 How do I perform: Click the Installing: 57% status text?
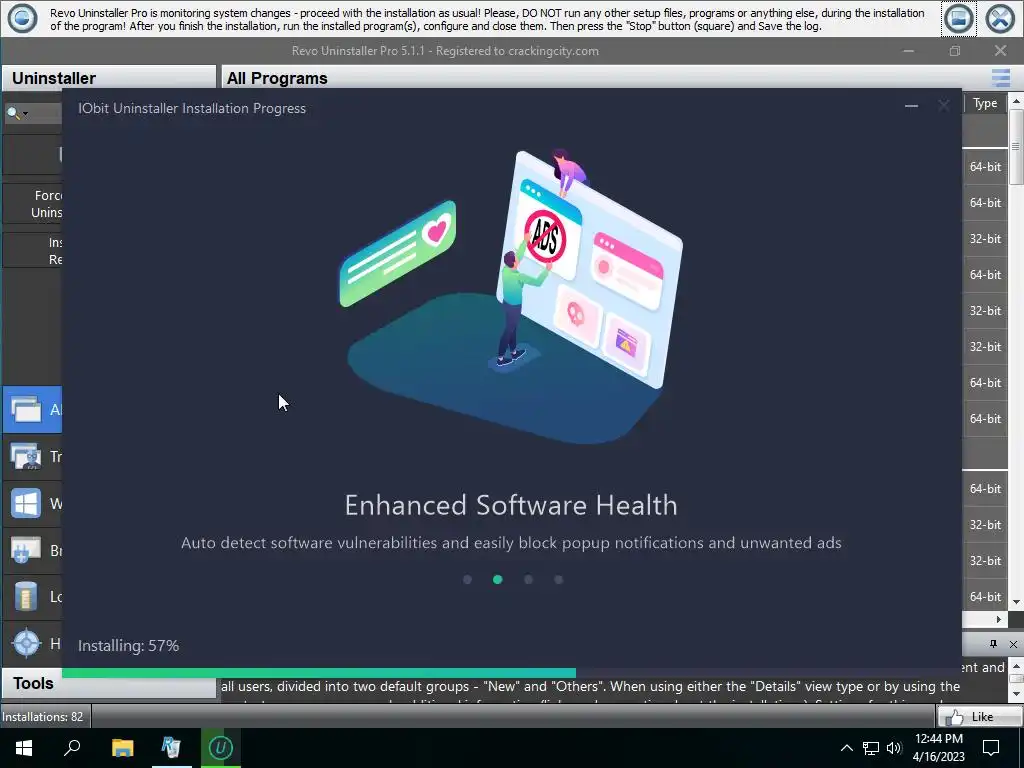129,645
